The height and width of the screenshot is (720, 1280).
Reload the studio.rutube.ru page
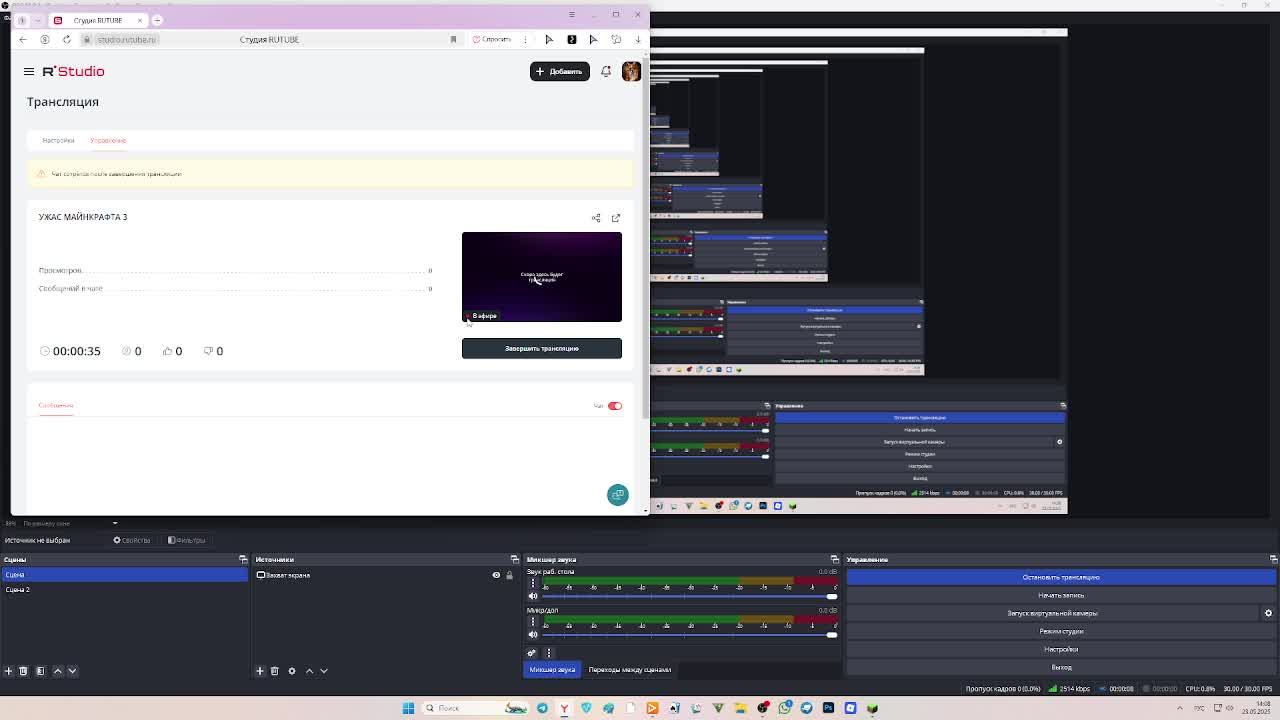67,39
